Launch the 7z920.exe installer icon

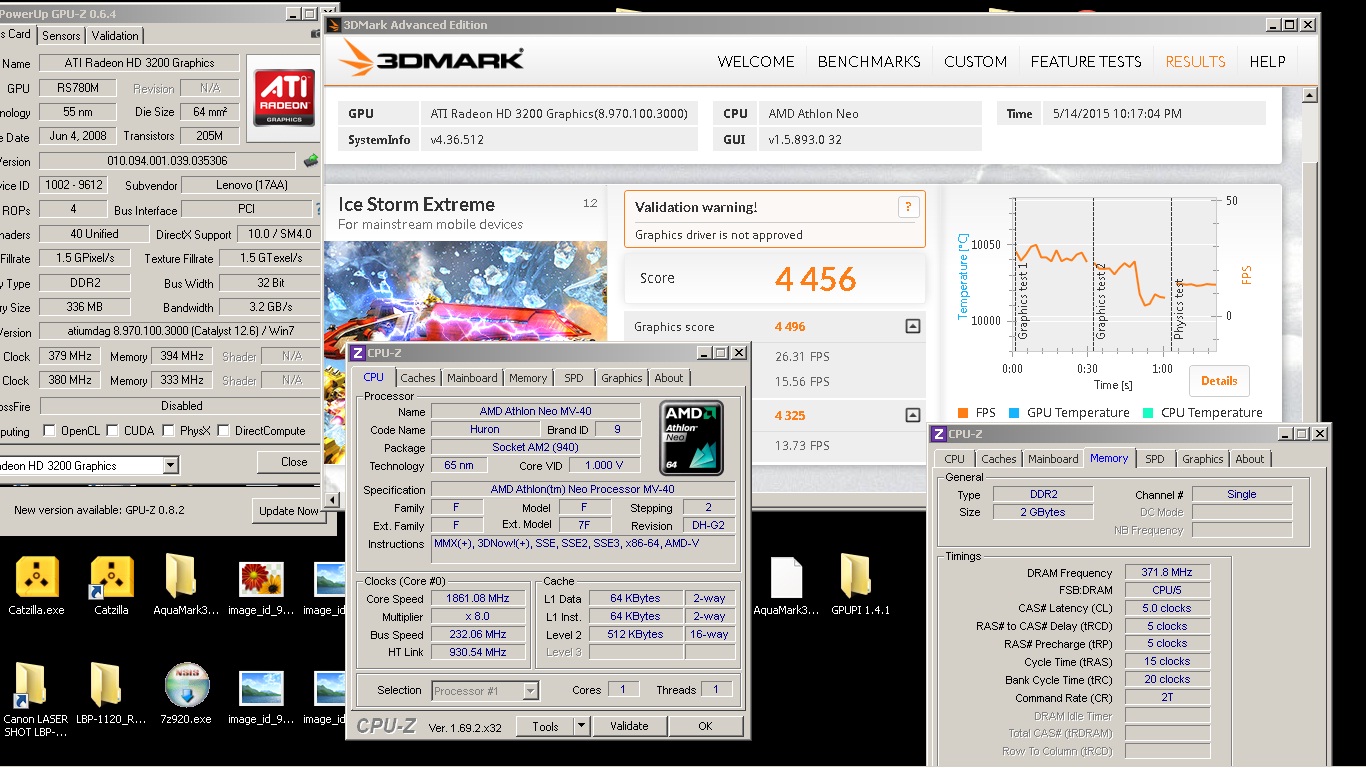point(186,685)
